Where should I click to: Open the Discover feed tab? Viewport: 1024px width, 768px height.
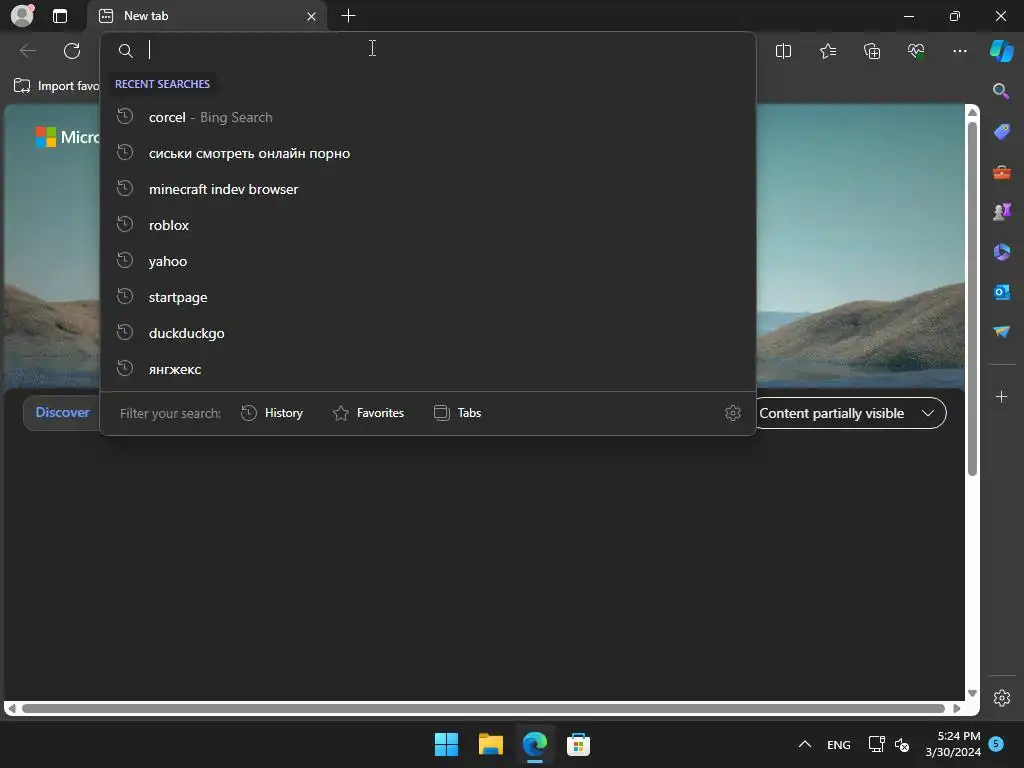pos(62,413)
